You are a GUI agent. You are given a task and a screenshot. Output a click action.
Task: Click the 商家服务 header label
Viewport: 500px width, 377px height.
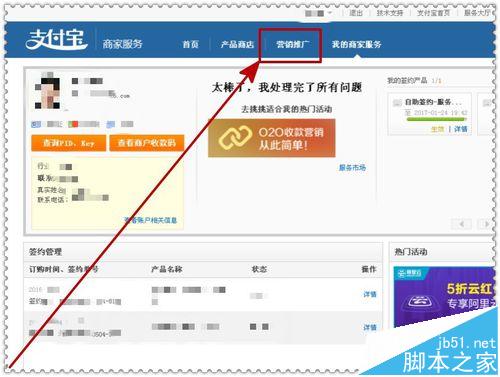tap(123, 44)
